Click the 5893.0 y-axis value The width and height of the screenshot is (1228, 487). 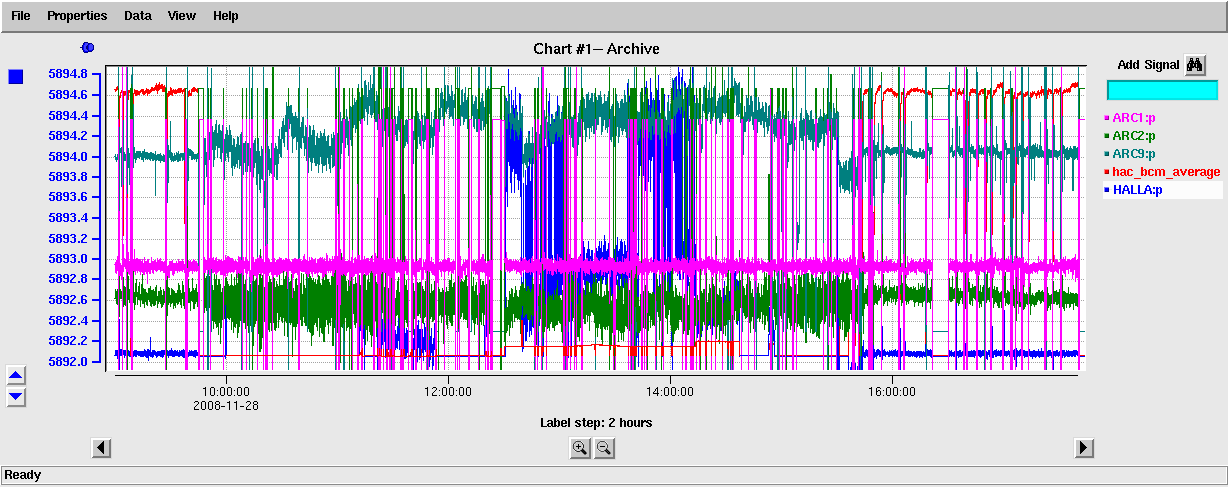click(68, 258)
